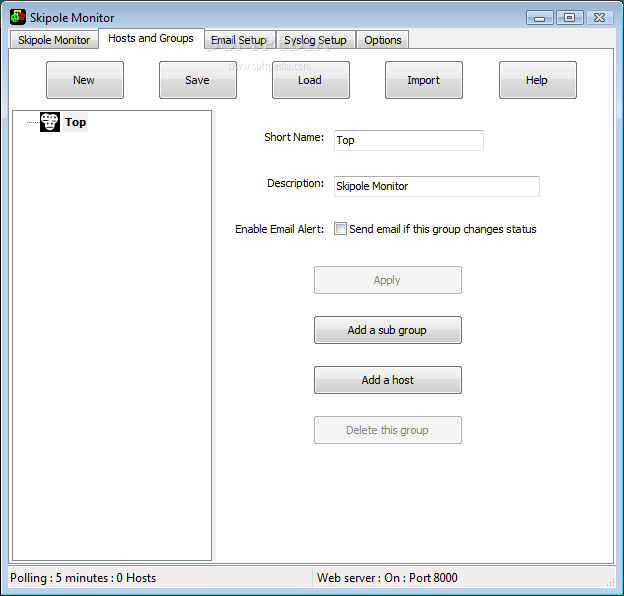
Task: Click Web server On Port 8000 status
Action: tap(387, 578)
